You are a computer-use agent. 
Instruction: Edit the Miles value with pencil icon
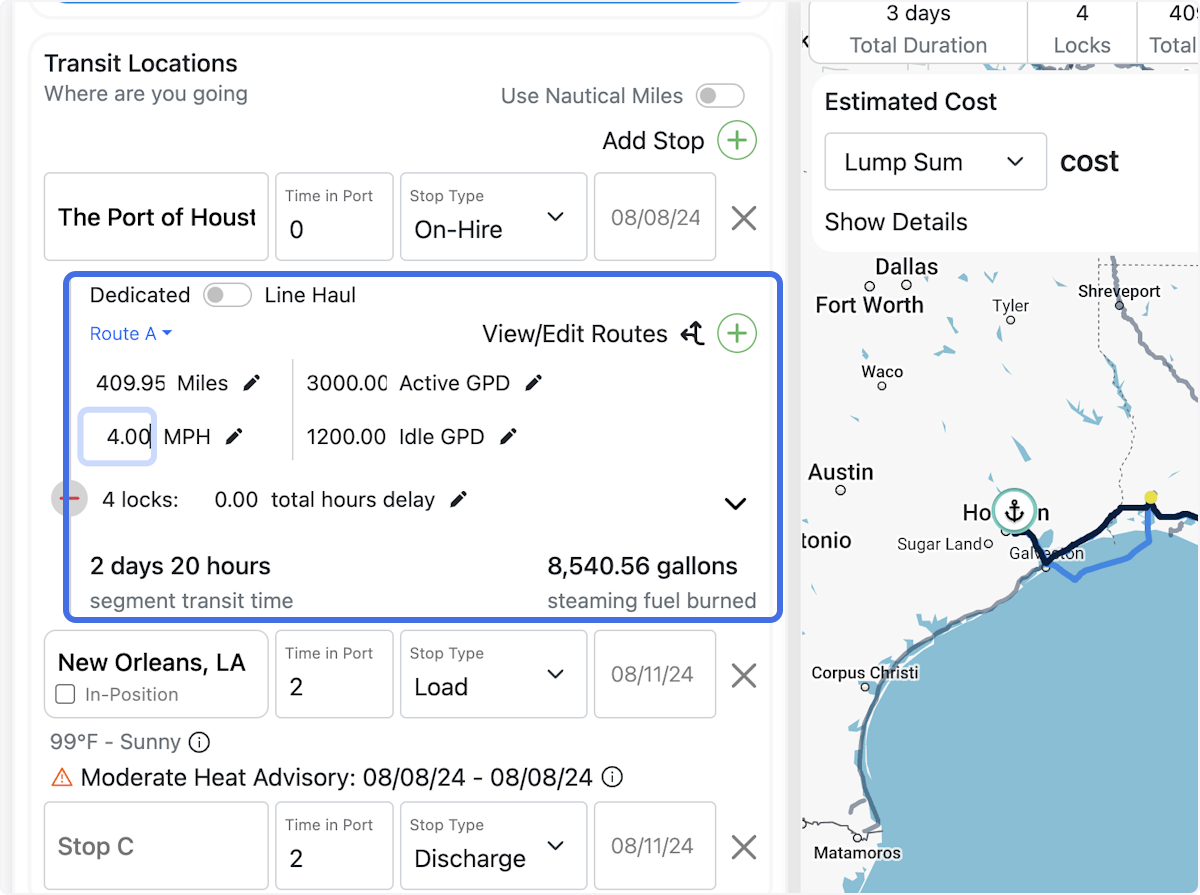click(x=252, y=383)
